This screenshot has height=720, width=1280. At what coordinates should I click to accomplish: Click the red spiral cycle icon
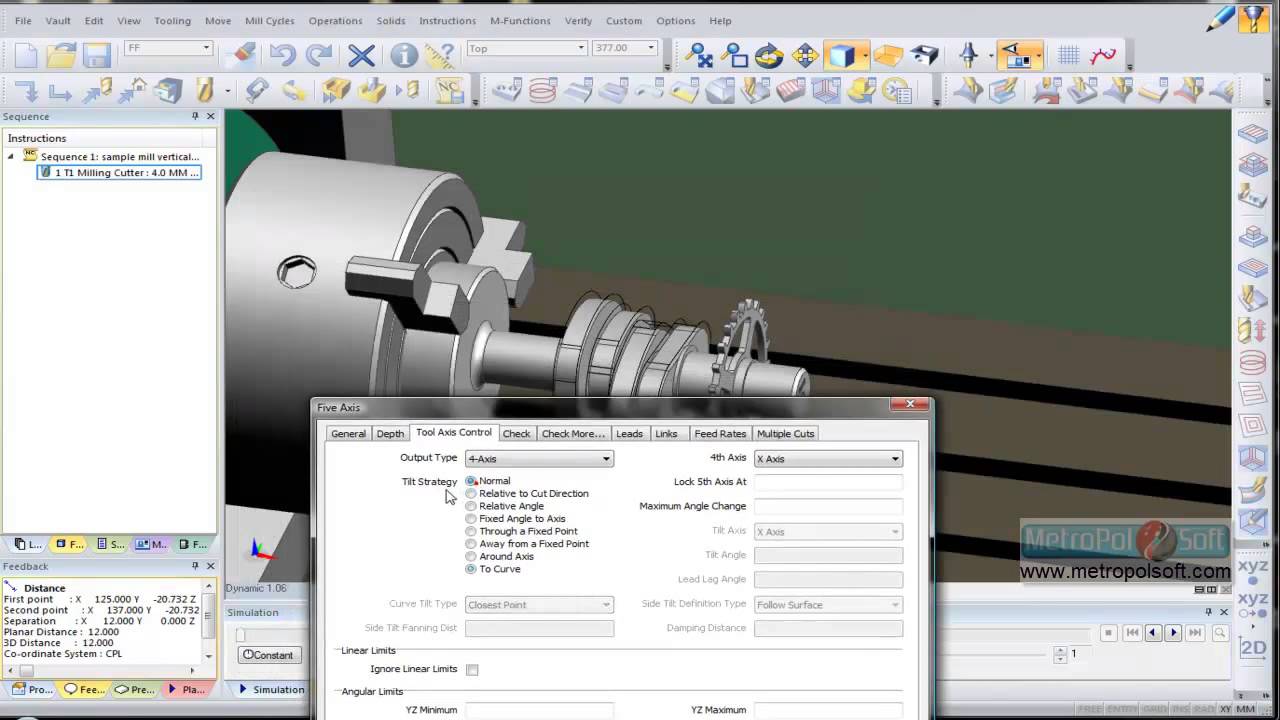pos(543,91)
